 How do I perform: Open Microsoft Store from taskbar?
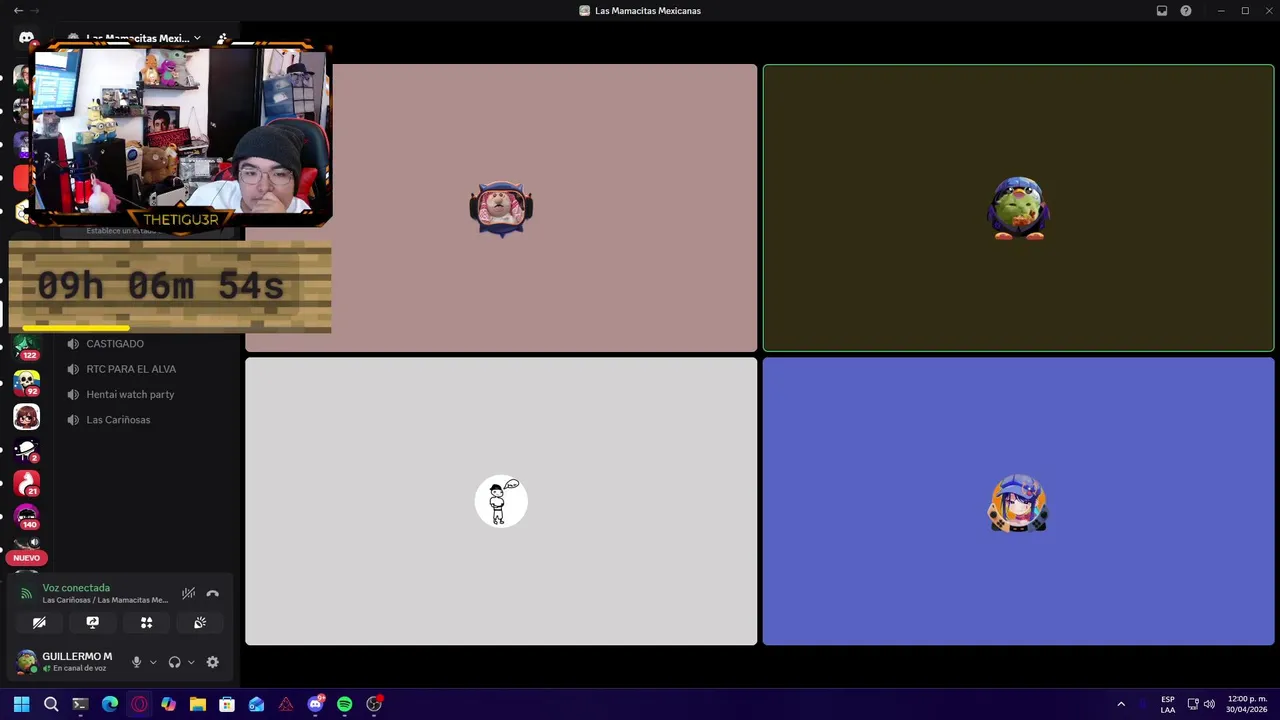(227, 704)
